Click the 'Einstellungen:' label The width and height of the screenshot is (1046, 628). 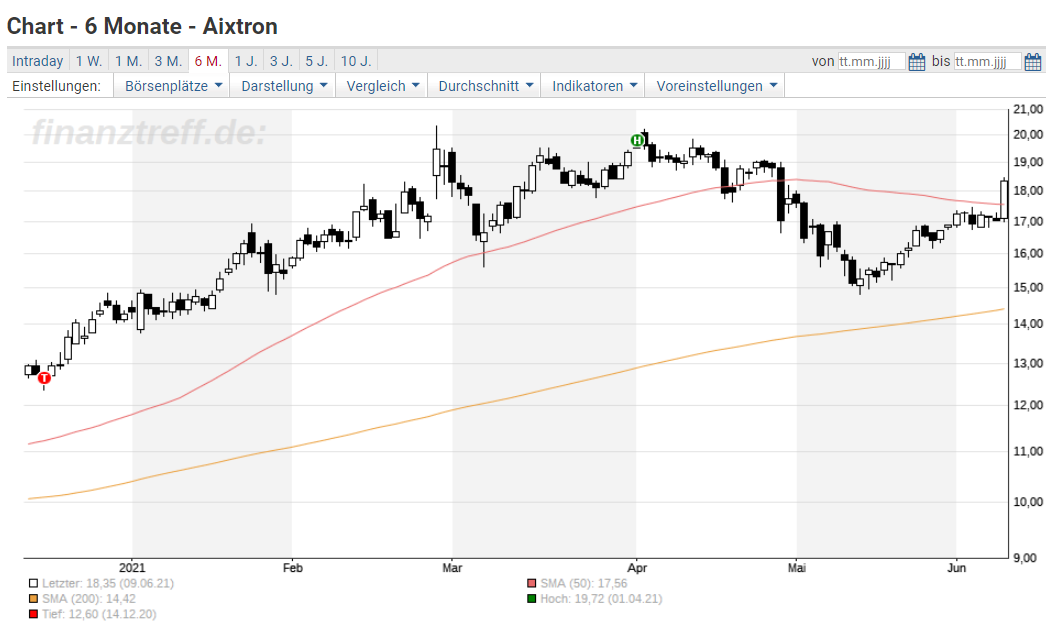tap(57, 86)
